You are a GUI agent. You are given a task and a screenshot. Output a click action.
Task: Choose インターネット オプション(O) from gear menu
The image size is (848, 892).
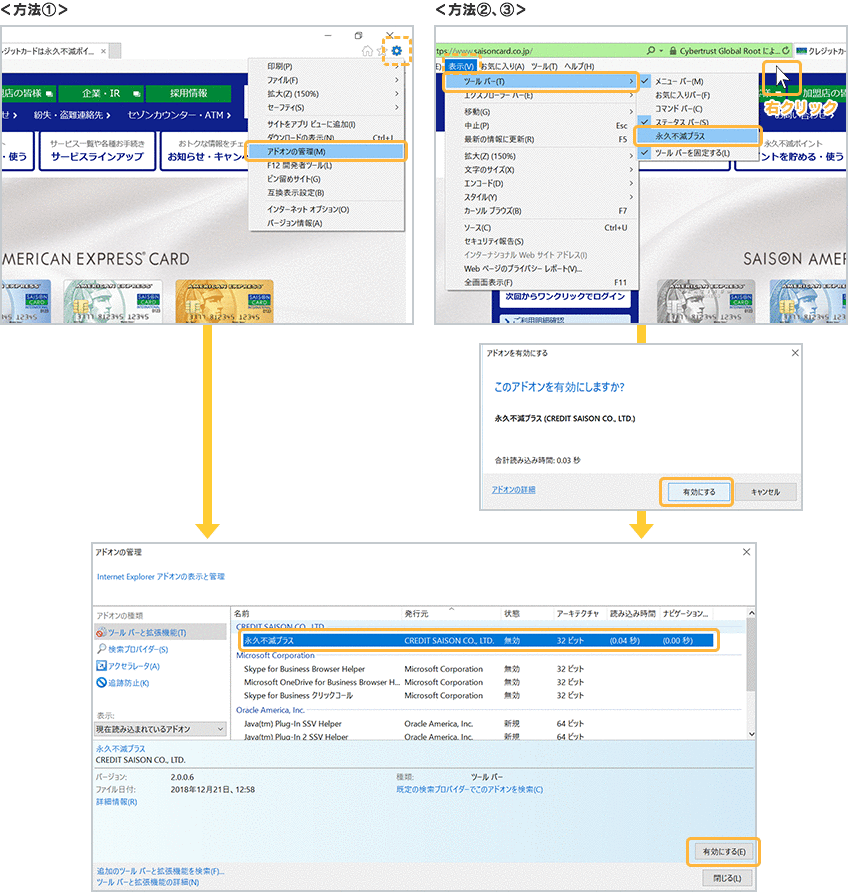coord(327,209)
